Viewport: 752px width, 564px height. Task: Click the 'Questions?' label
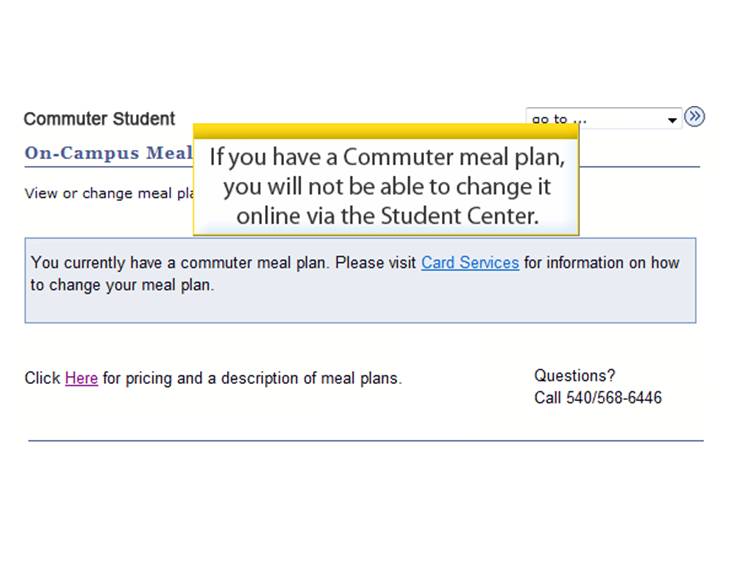tap(575, 376)
